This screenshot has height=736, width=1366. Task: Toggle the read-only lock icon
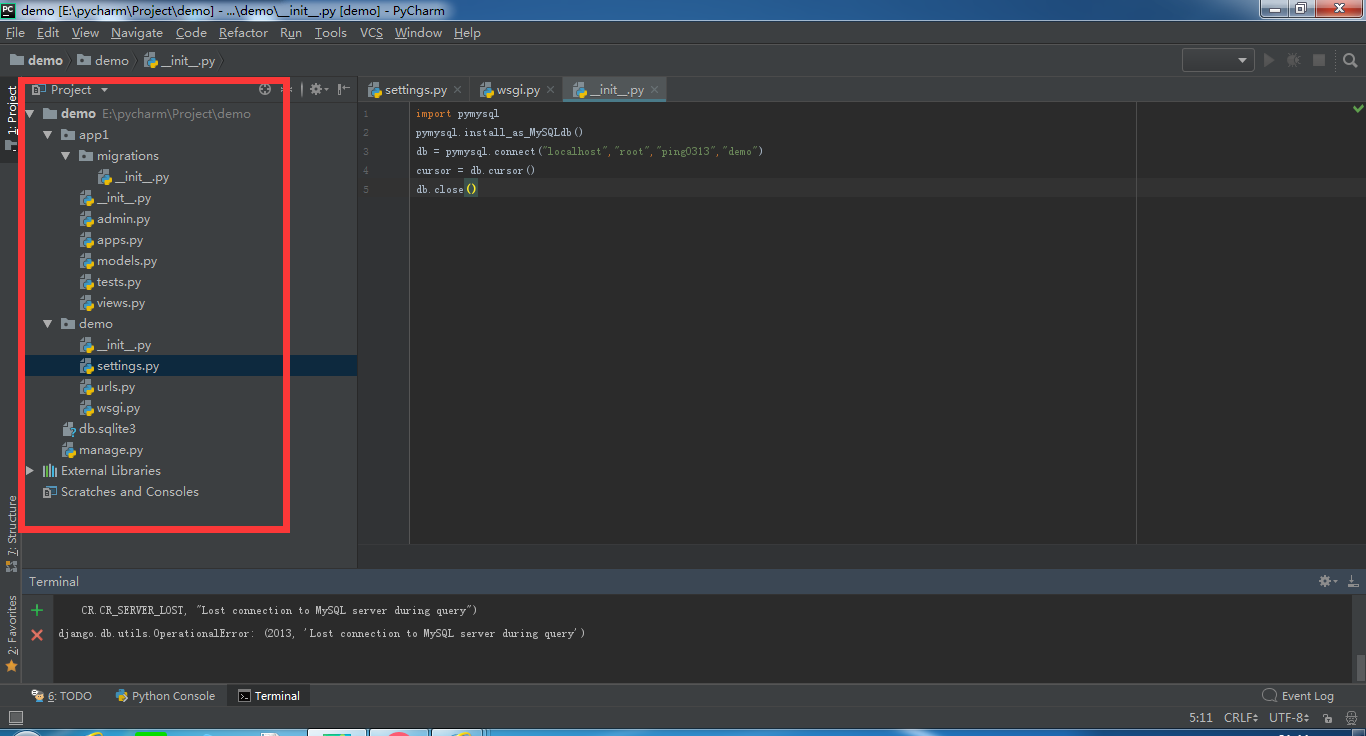click(x=1327, y=718)
